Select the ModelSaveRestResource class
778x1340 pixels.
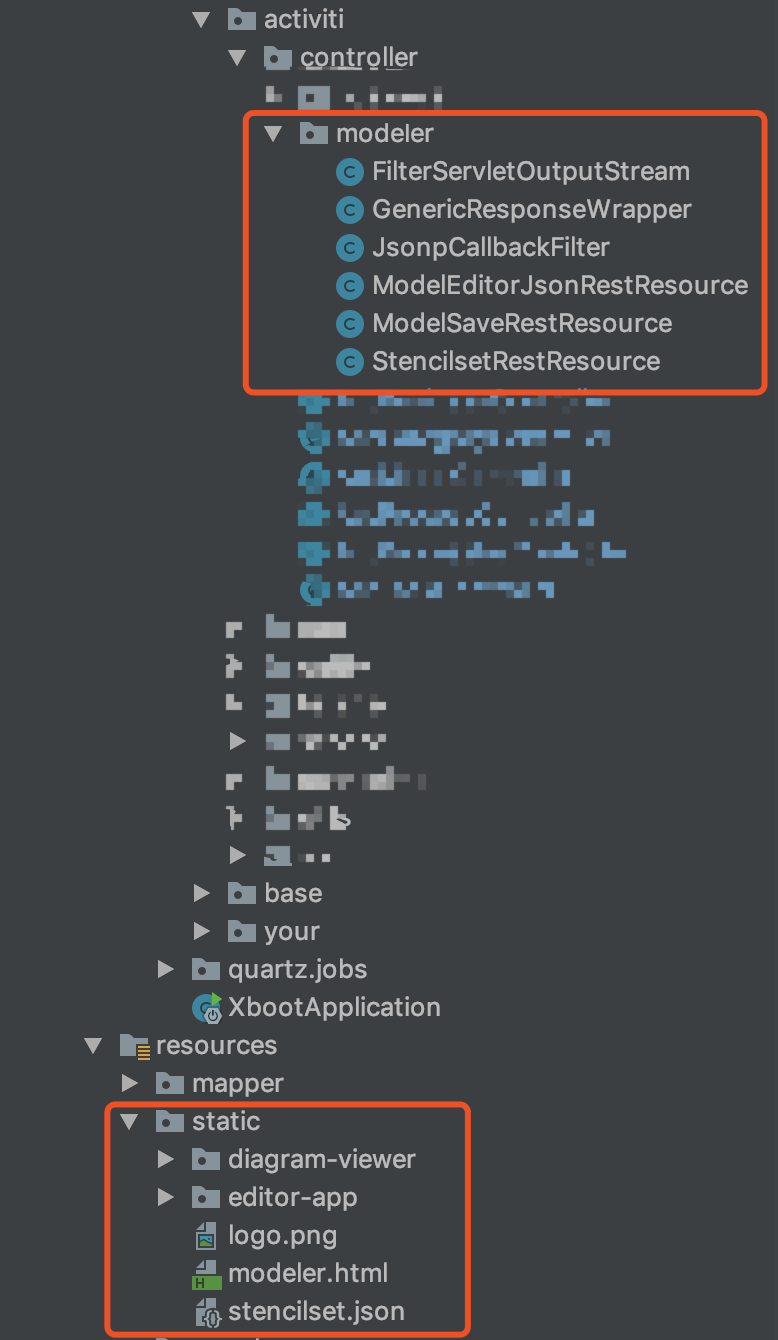pos(522,323)
